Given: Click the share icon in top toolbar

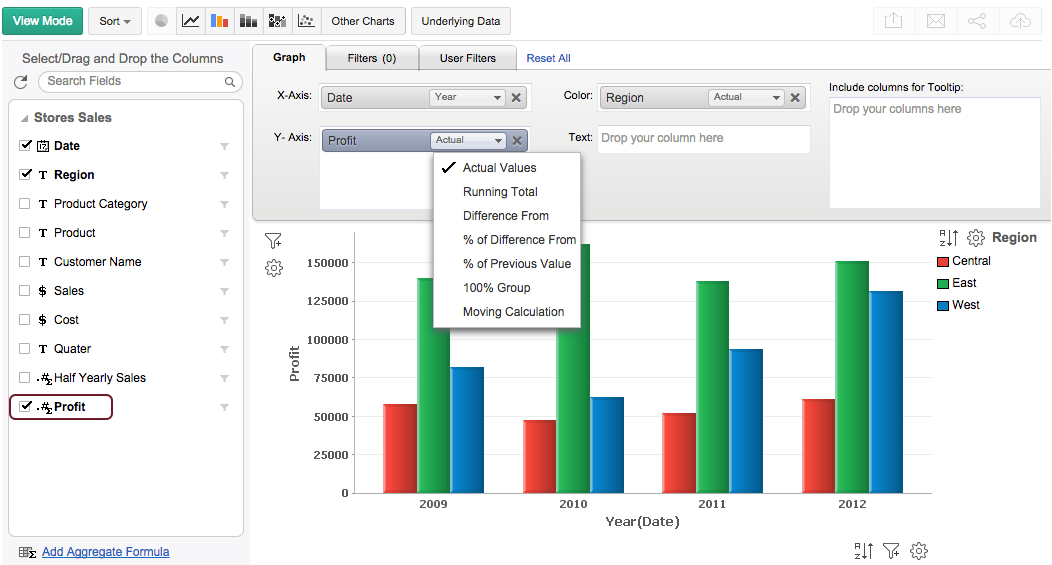Looking at the screenshot, I should click(x=978, y=21).
